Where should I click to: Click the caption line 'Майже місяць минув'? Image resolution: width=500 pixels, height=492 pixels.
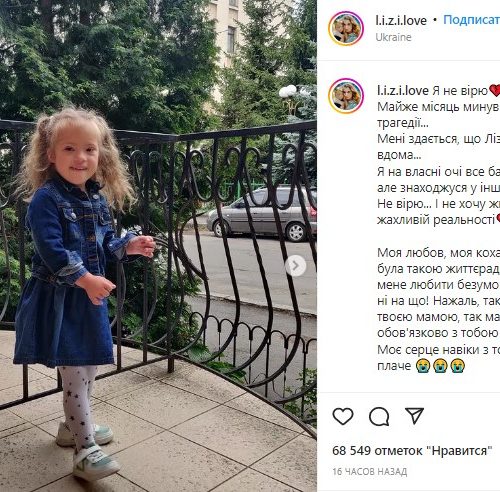[x=438, y=107]
